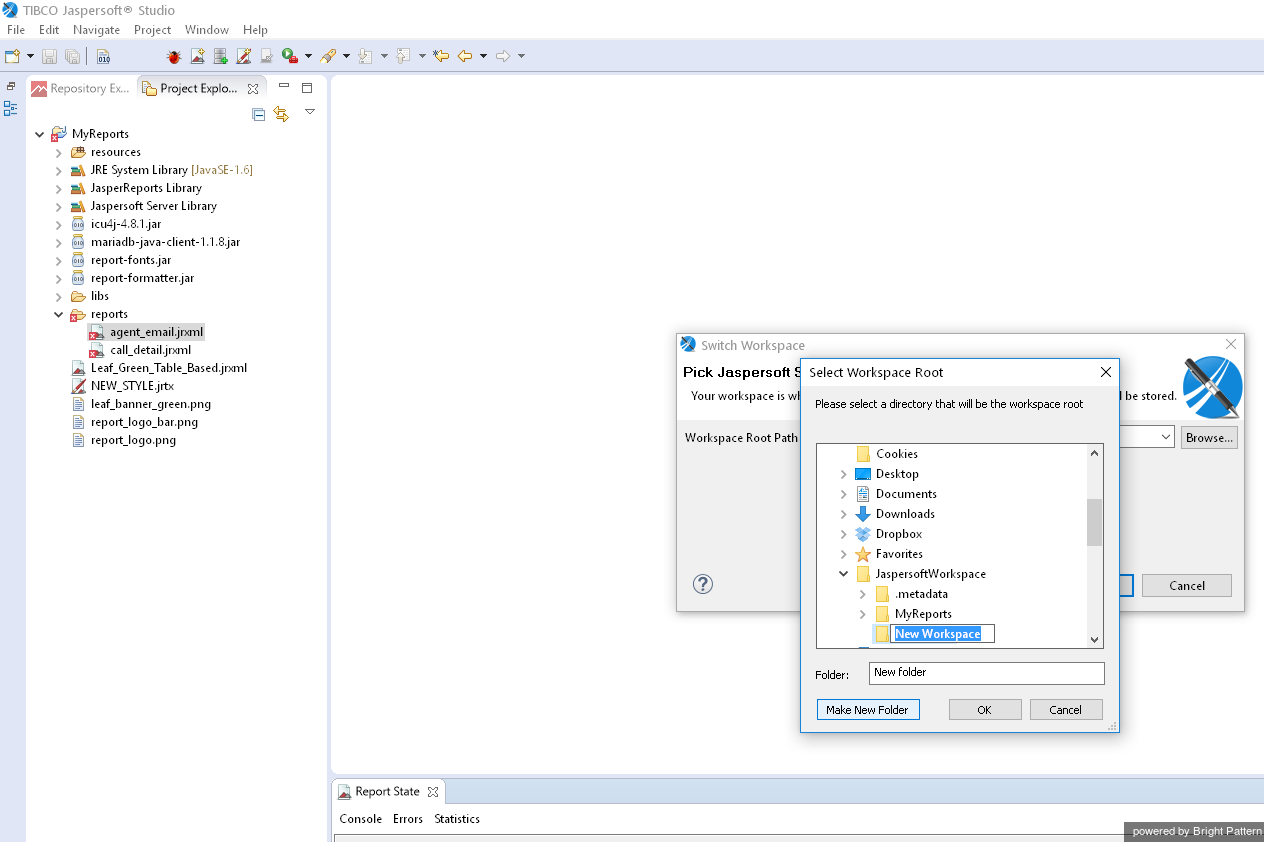Click the help question mark icon
This screenshot has height=842, width=1264.
pos(703,584)
